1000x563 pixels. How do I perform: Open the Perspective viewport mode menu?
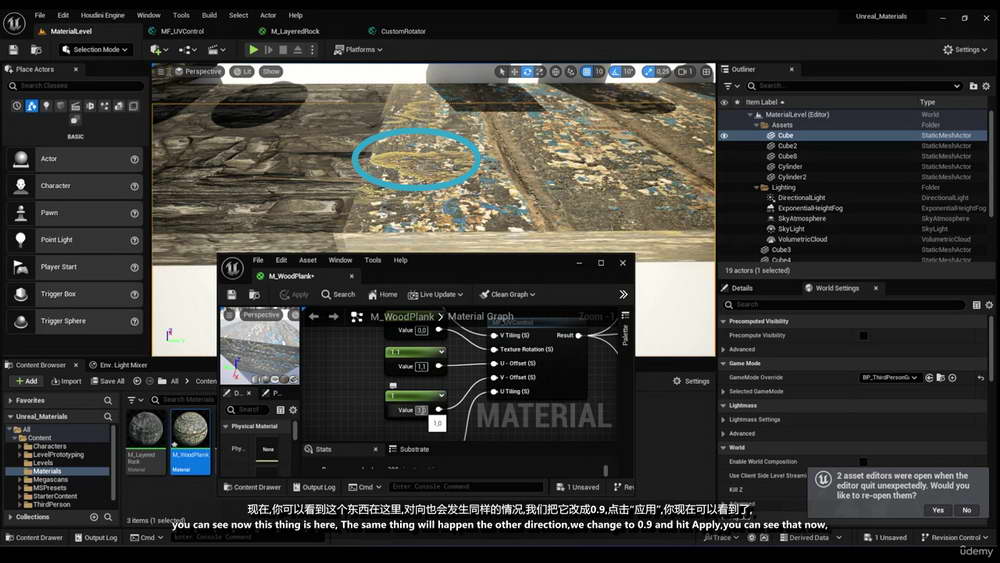click(x=198, y=71)
